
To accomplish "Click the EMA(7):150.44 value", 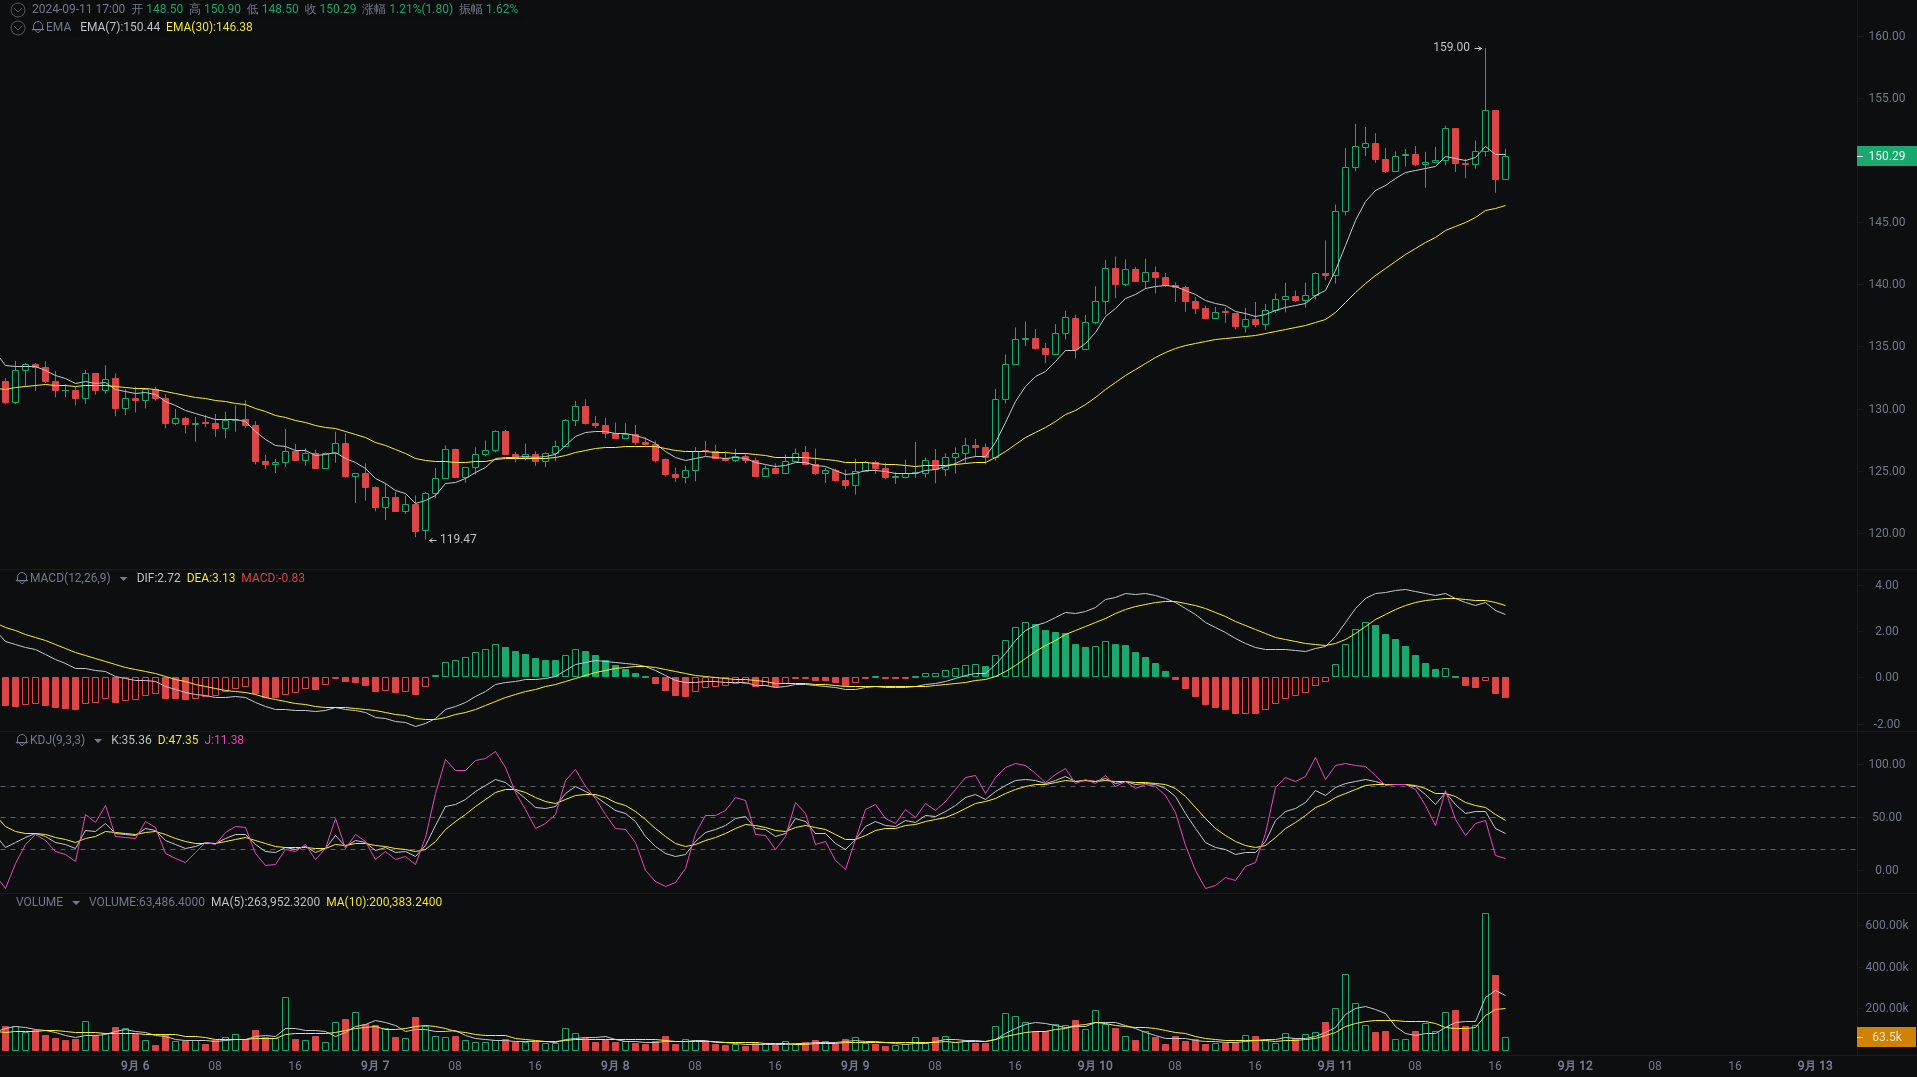I will (120, 27).
